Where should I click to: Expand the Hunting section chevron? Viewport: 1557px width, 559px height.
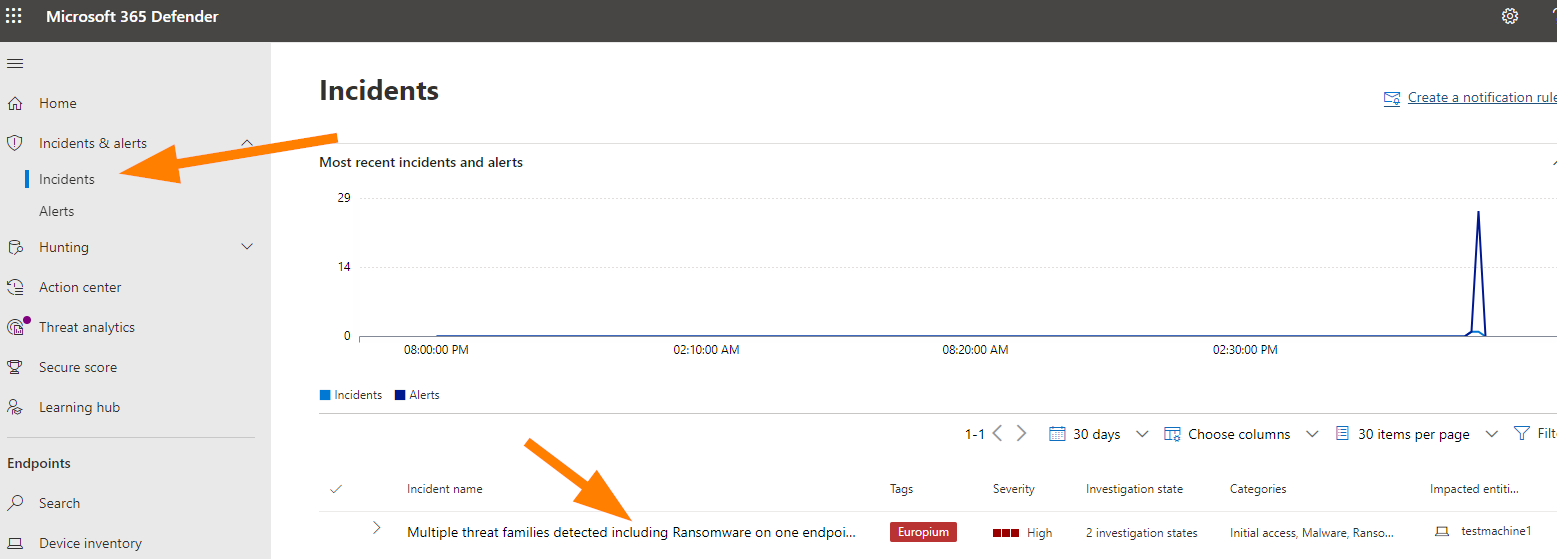point(247,247)
